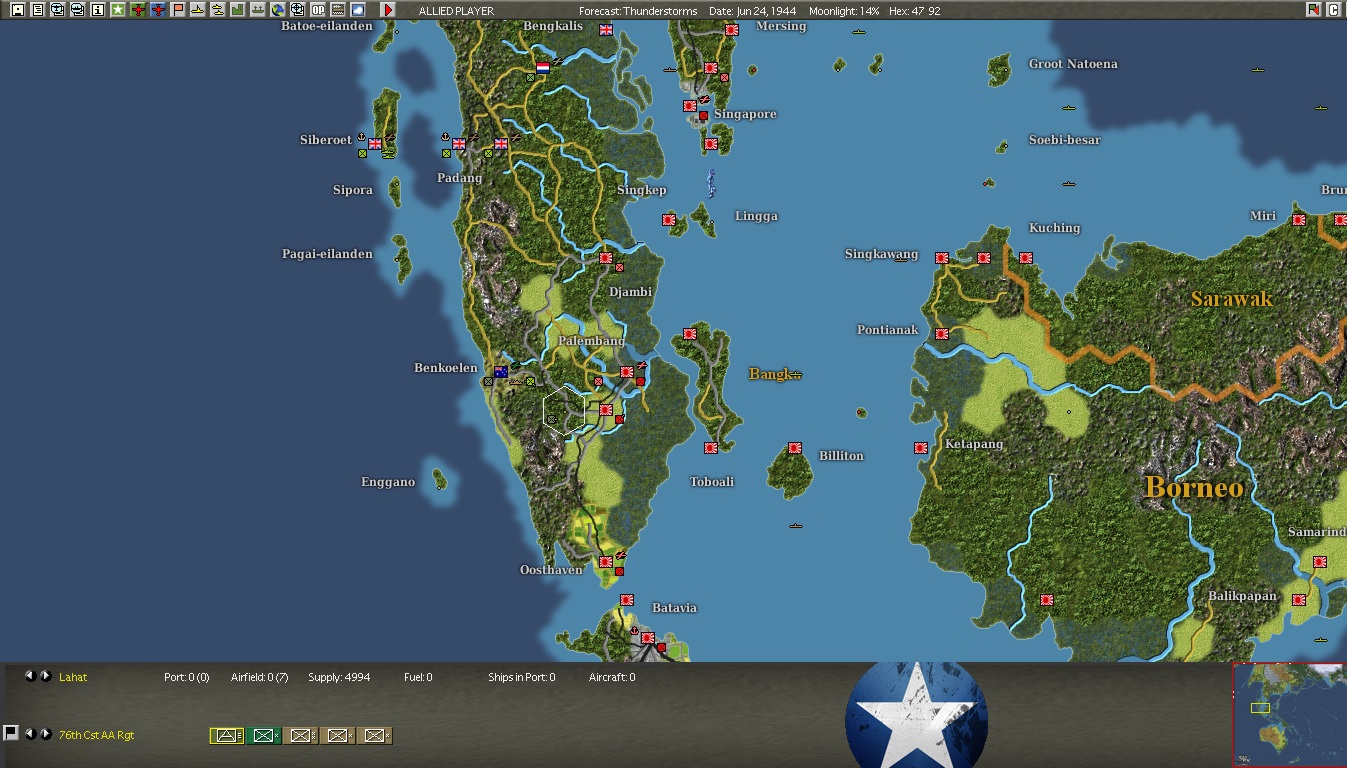
Task: Click the Japanese flag at Pontianak
Action: coord(942,334)
